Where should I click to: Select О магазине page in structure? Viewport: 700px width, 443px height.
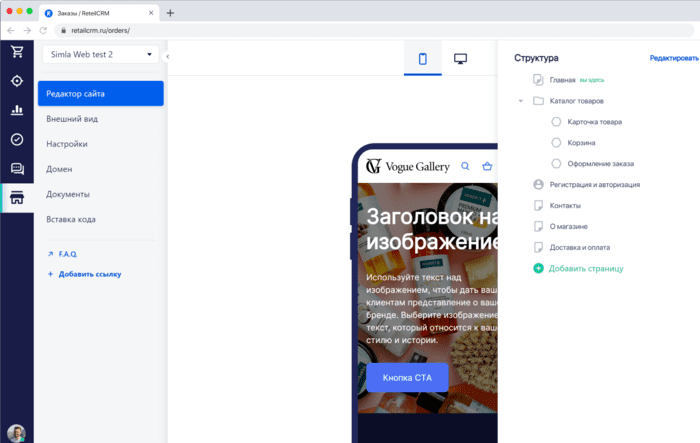[568, 226]
